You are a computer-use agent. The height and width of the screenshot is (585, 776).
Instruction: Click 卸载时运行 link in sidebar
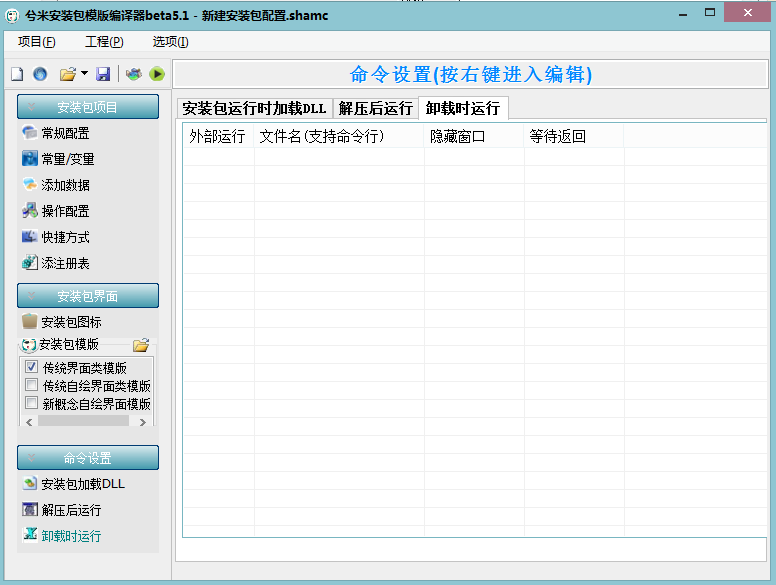70,536
